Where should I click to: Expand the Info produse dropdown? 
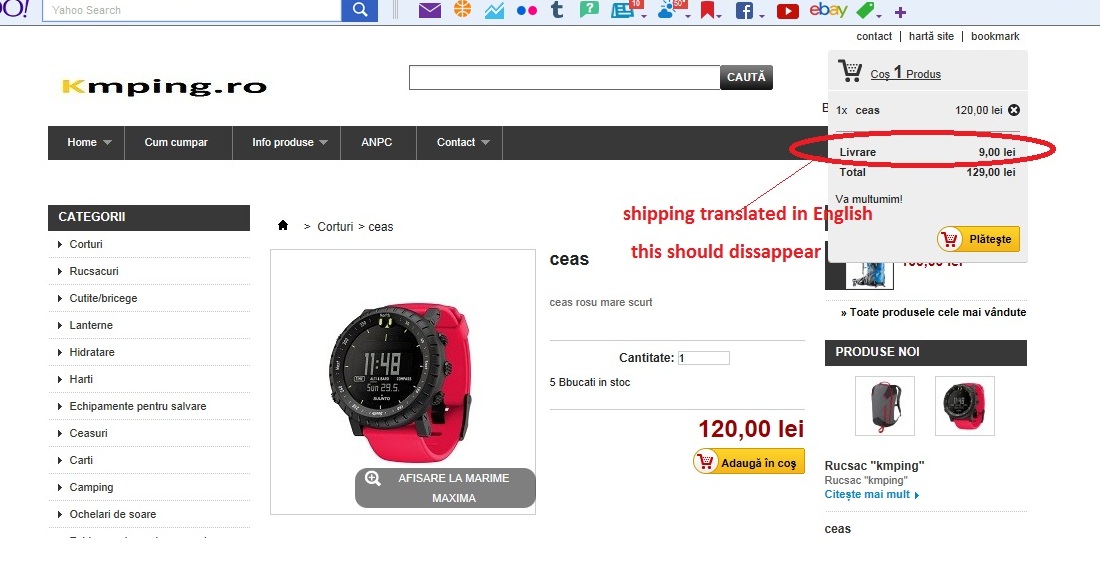pos(323,142)
